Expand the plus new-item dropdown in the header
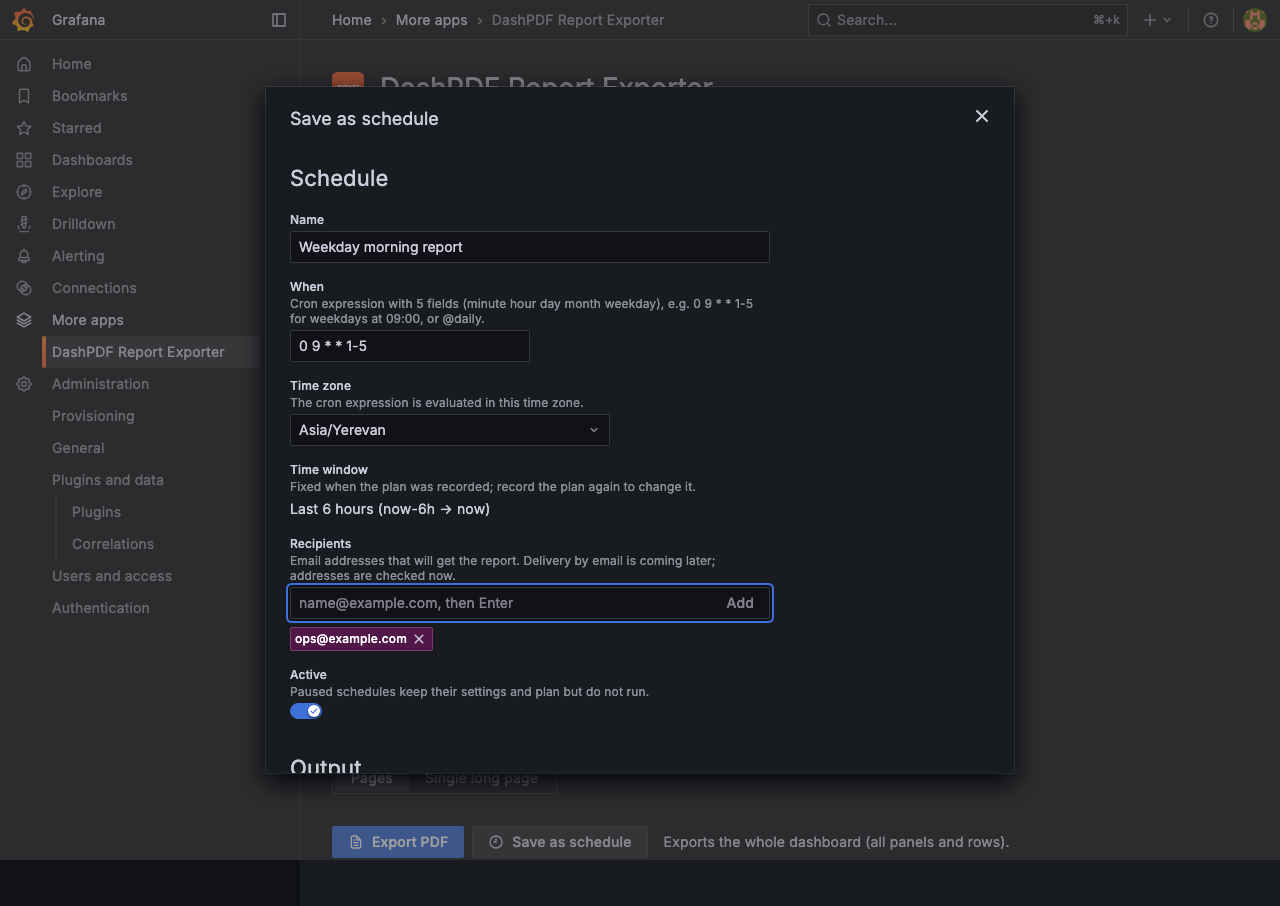1280x906 pixels. coord(1157,20)
